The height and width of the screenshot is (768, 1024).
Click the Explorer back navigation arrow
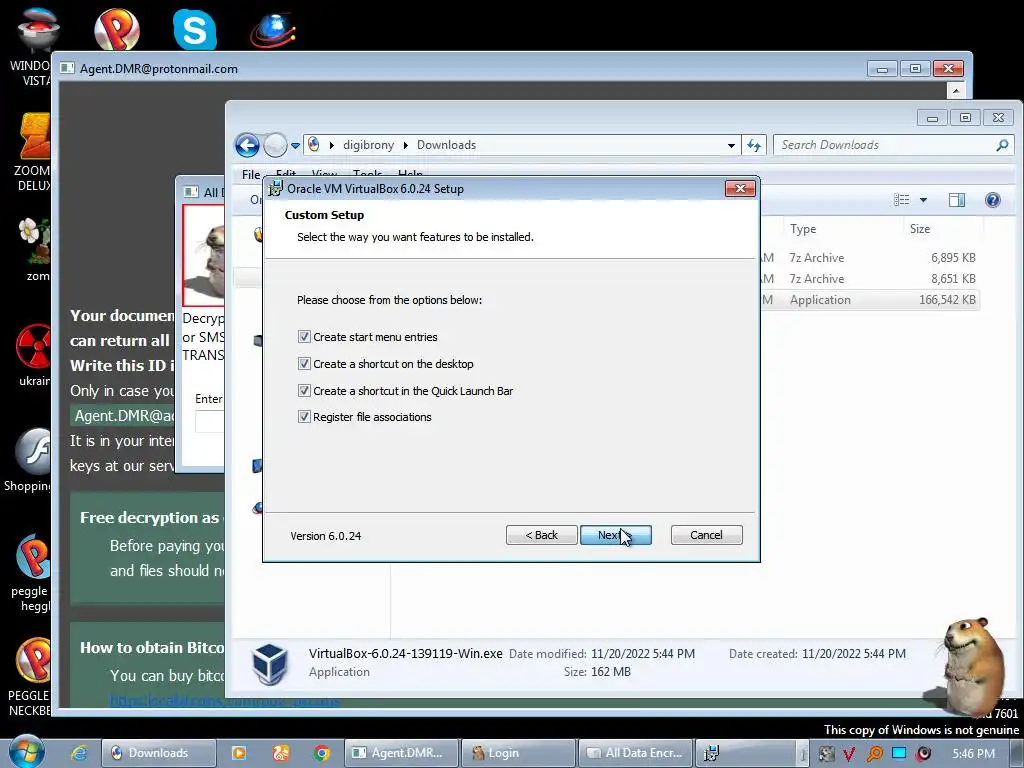tap(248, 145)
